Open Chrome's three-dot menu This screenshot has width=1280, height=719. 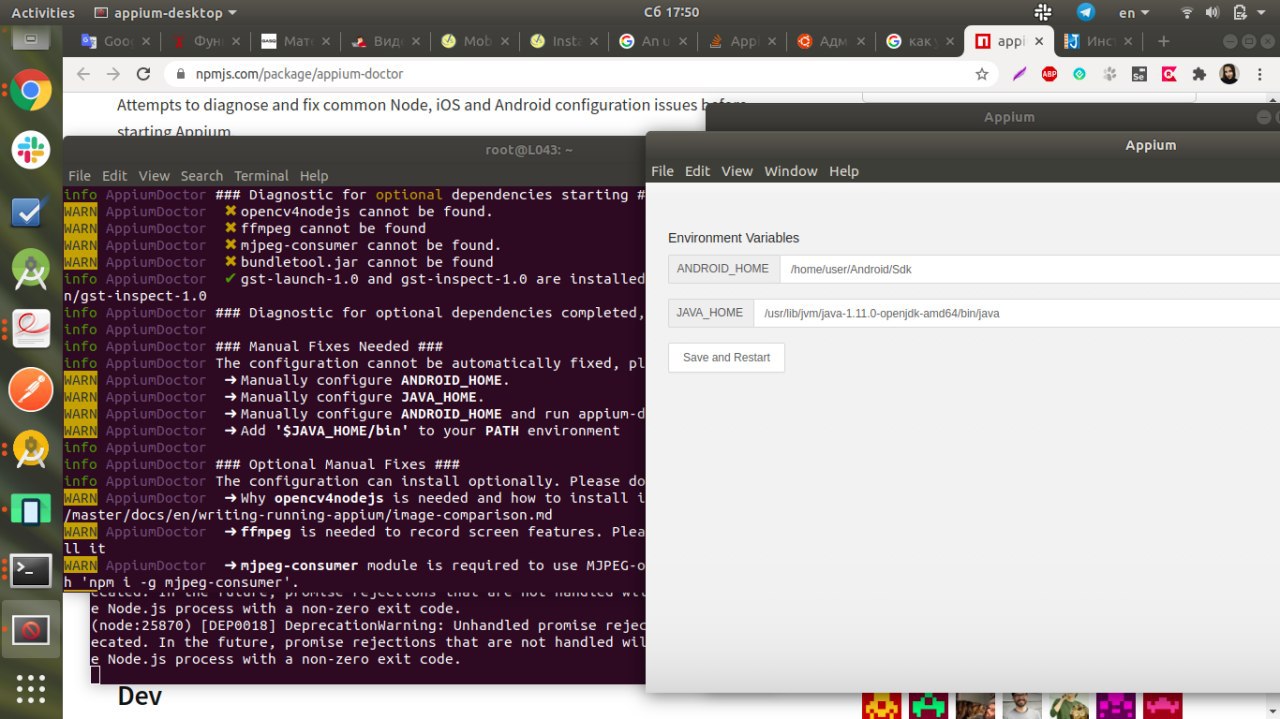1260,74
